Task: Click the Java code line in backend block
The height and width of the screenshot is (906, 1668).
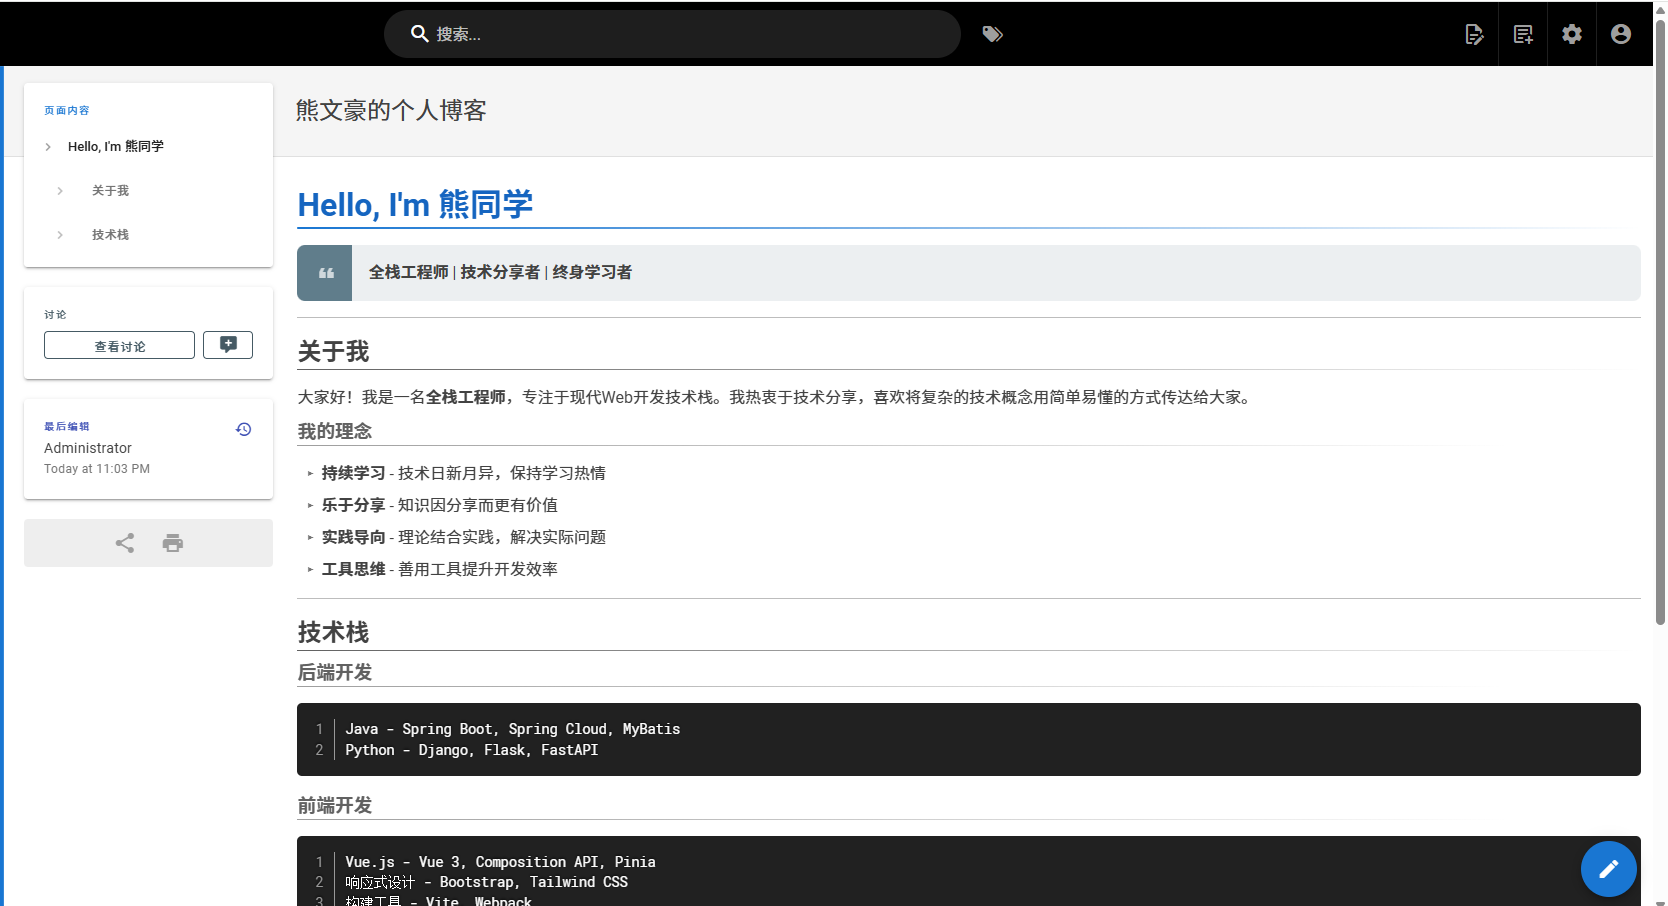Action: tap(513, 729)
